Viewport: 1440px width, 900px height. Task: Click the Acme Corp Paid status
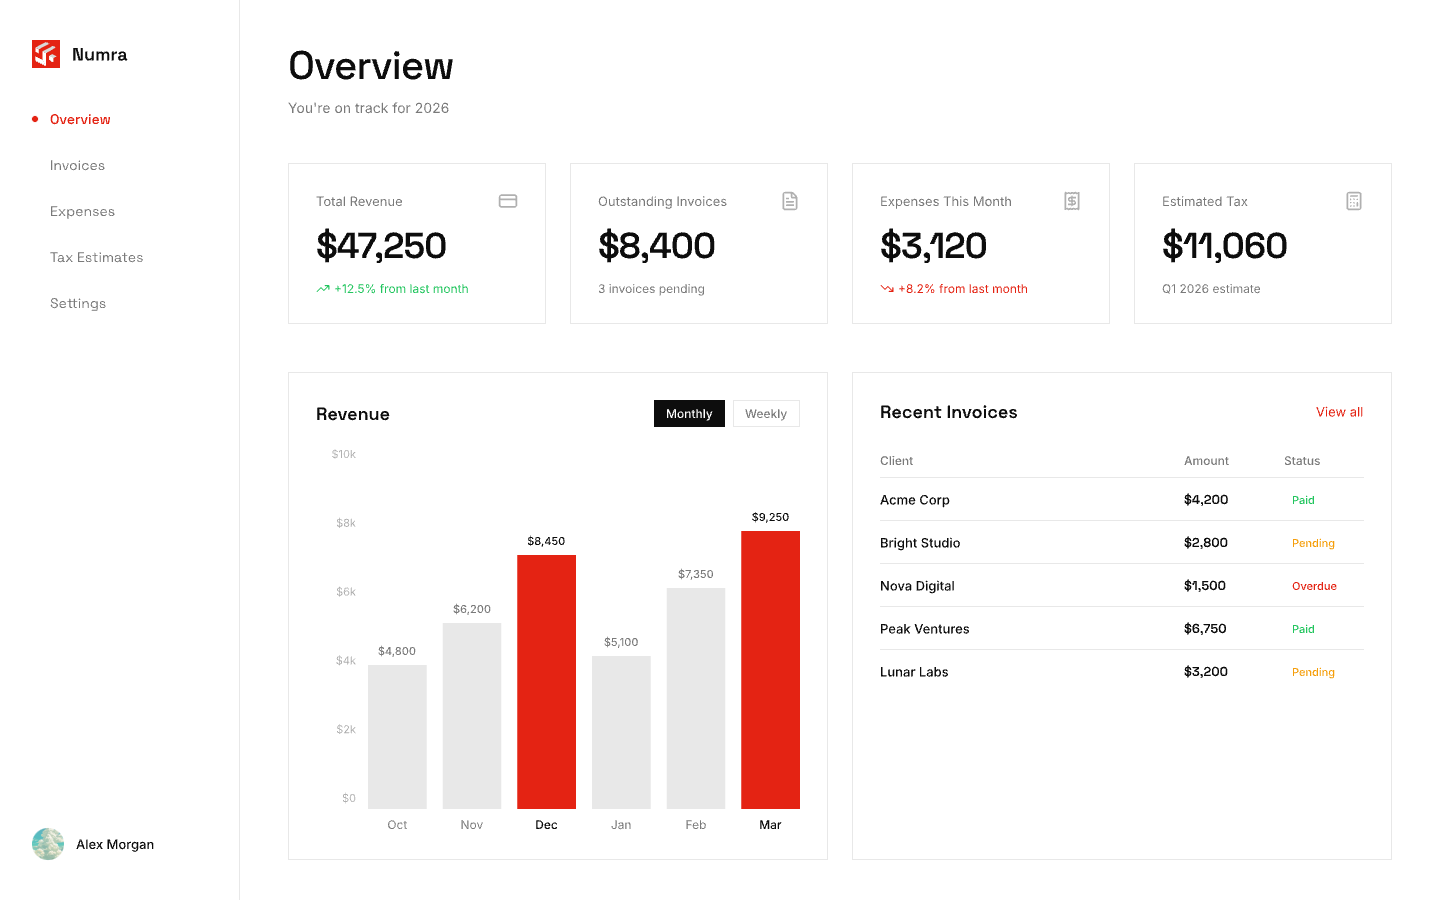[x=1303, y=500]
